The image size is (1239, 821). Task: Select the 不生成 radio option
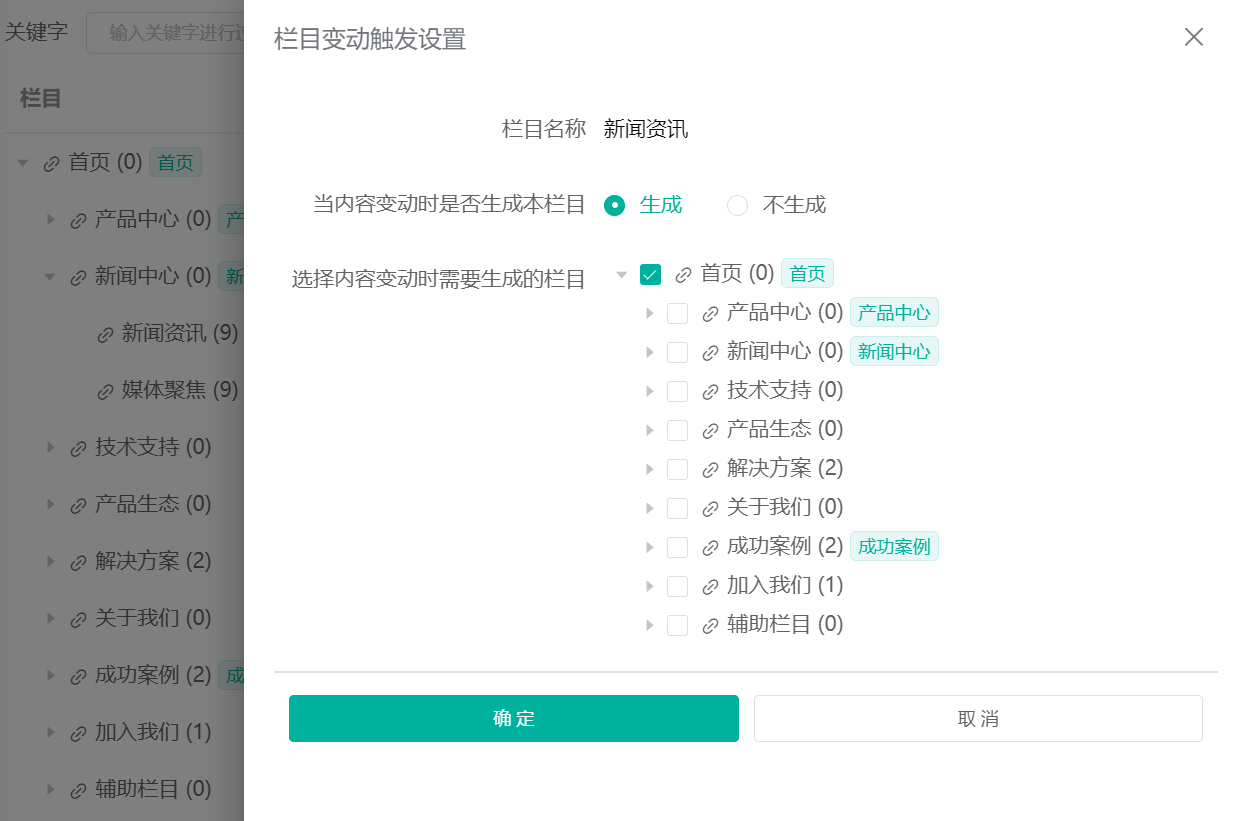click(x=737, y=205)
